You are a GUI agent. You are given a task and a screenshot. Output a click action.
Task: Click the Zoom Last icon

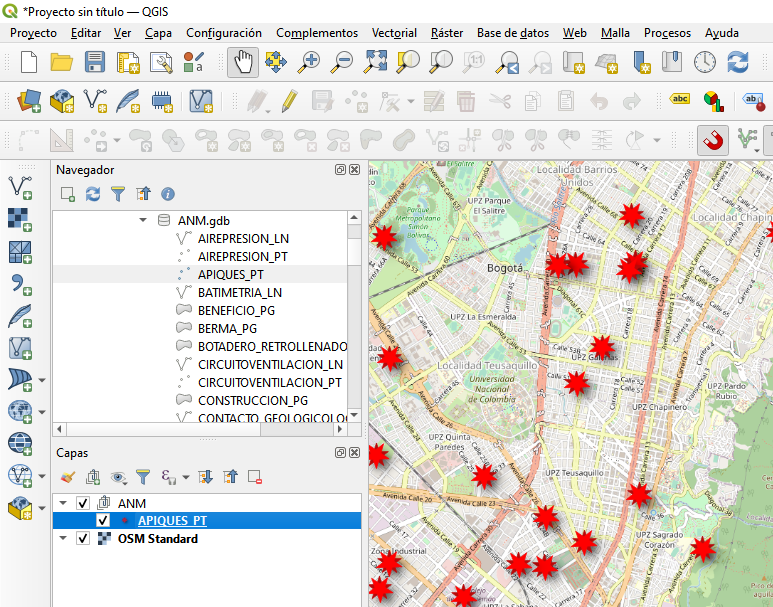click(507, 63)
